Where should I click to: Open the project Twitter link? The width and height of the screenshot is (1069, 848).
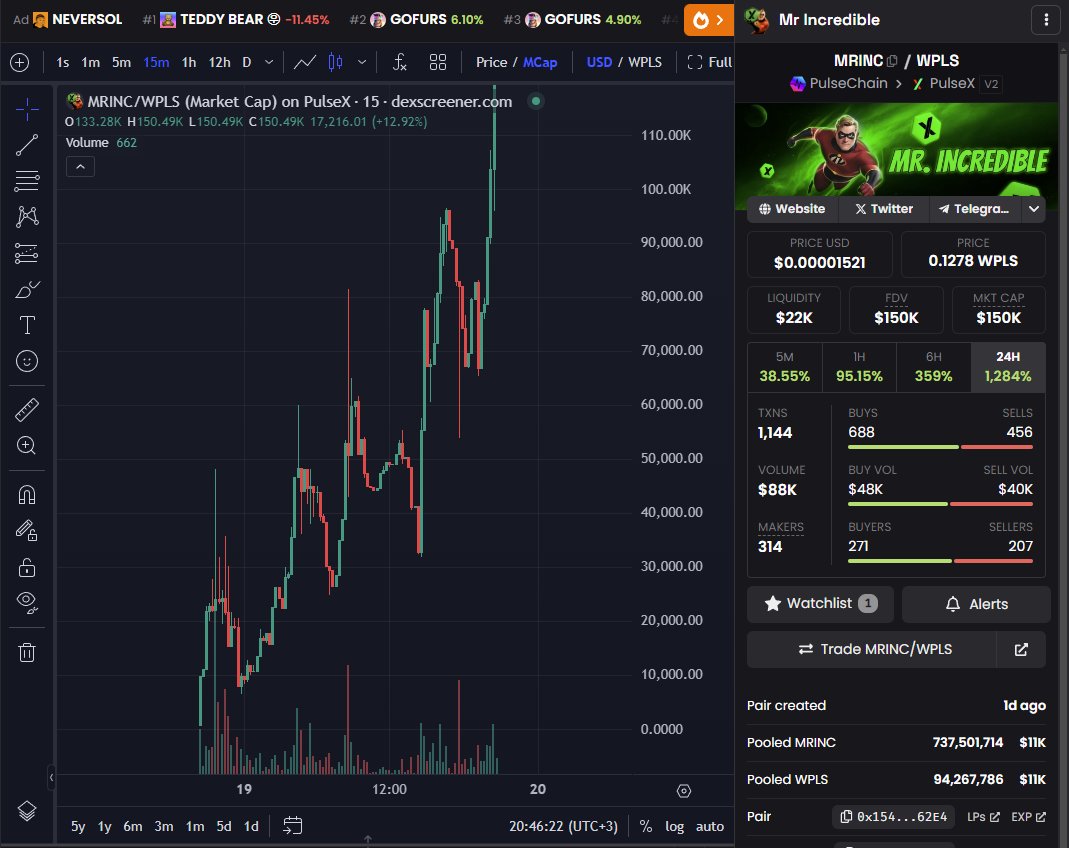(x=884, y=209)
